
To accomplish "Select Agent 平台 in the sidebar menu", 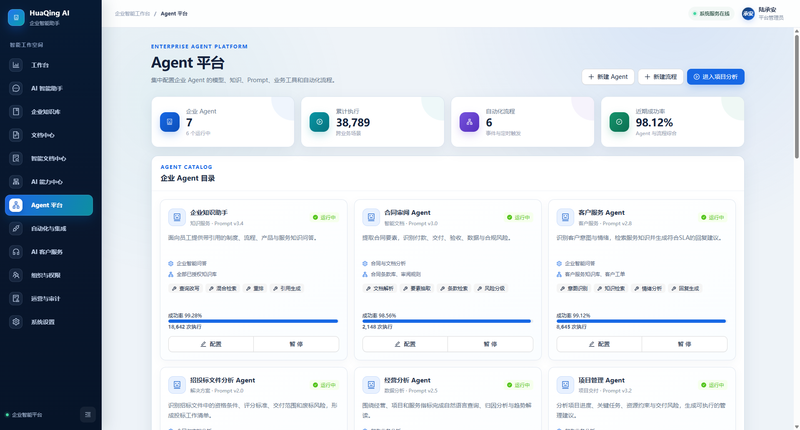I will tap(49, 205).
